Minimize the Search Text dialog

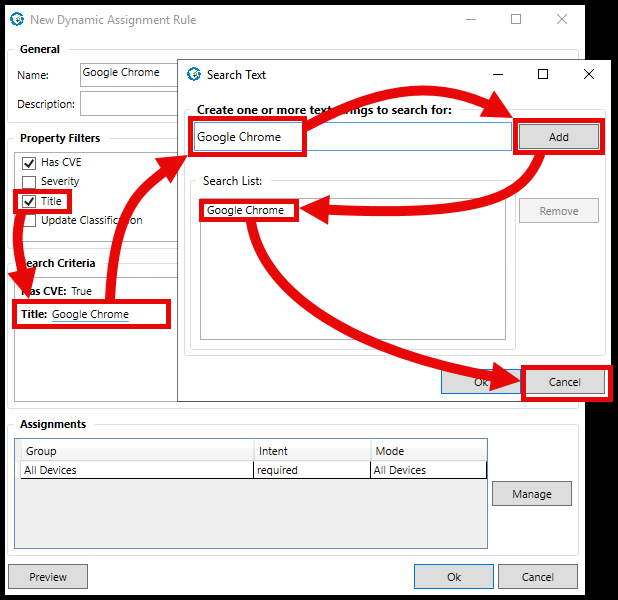coord(498,74)
